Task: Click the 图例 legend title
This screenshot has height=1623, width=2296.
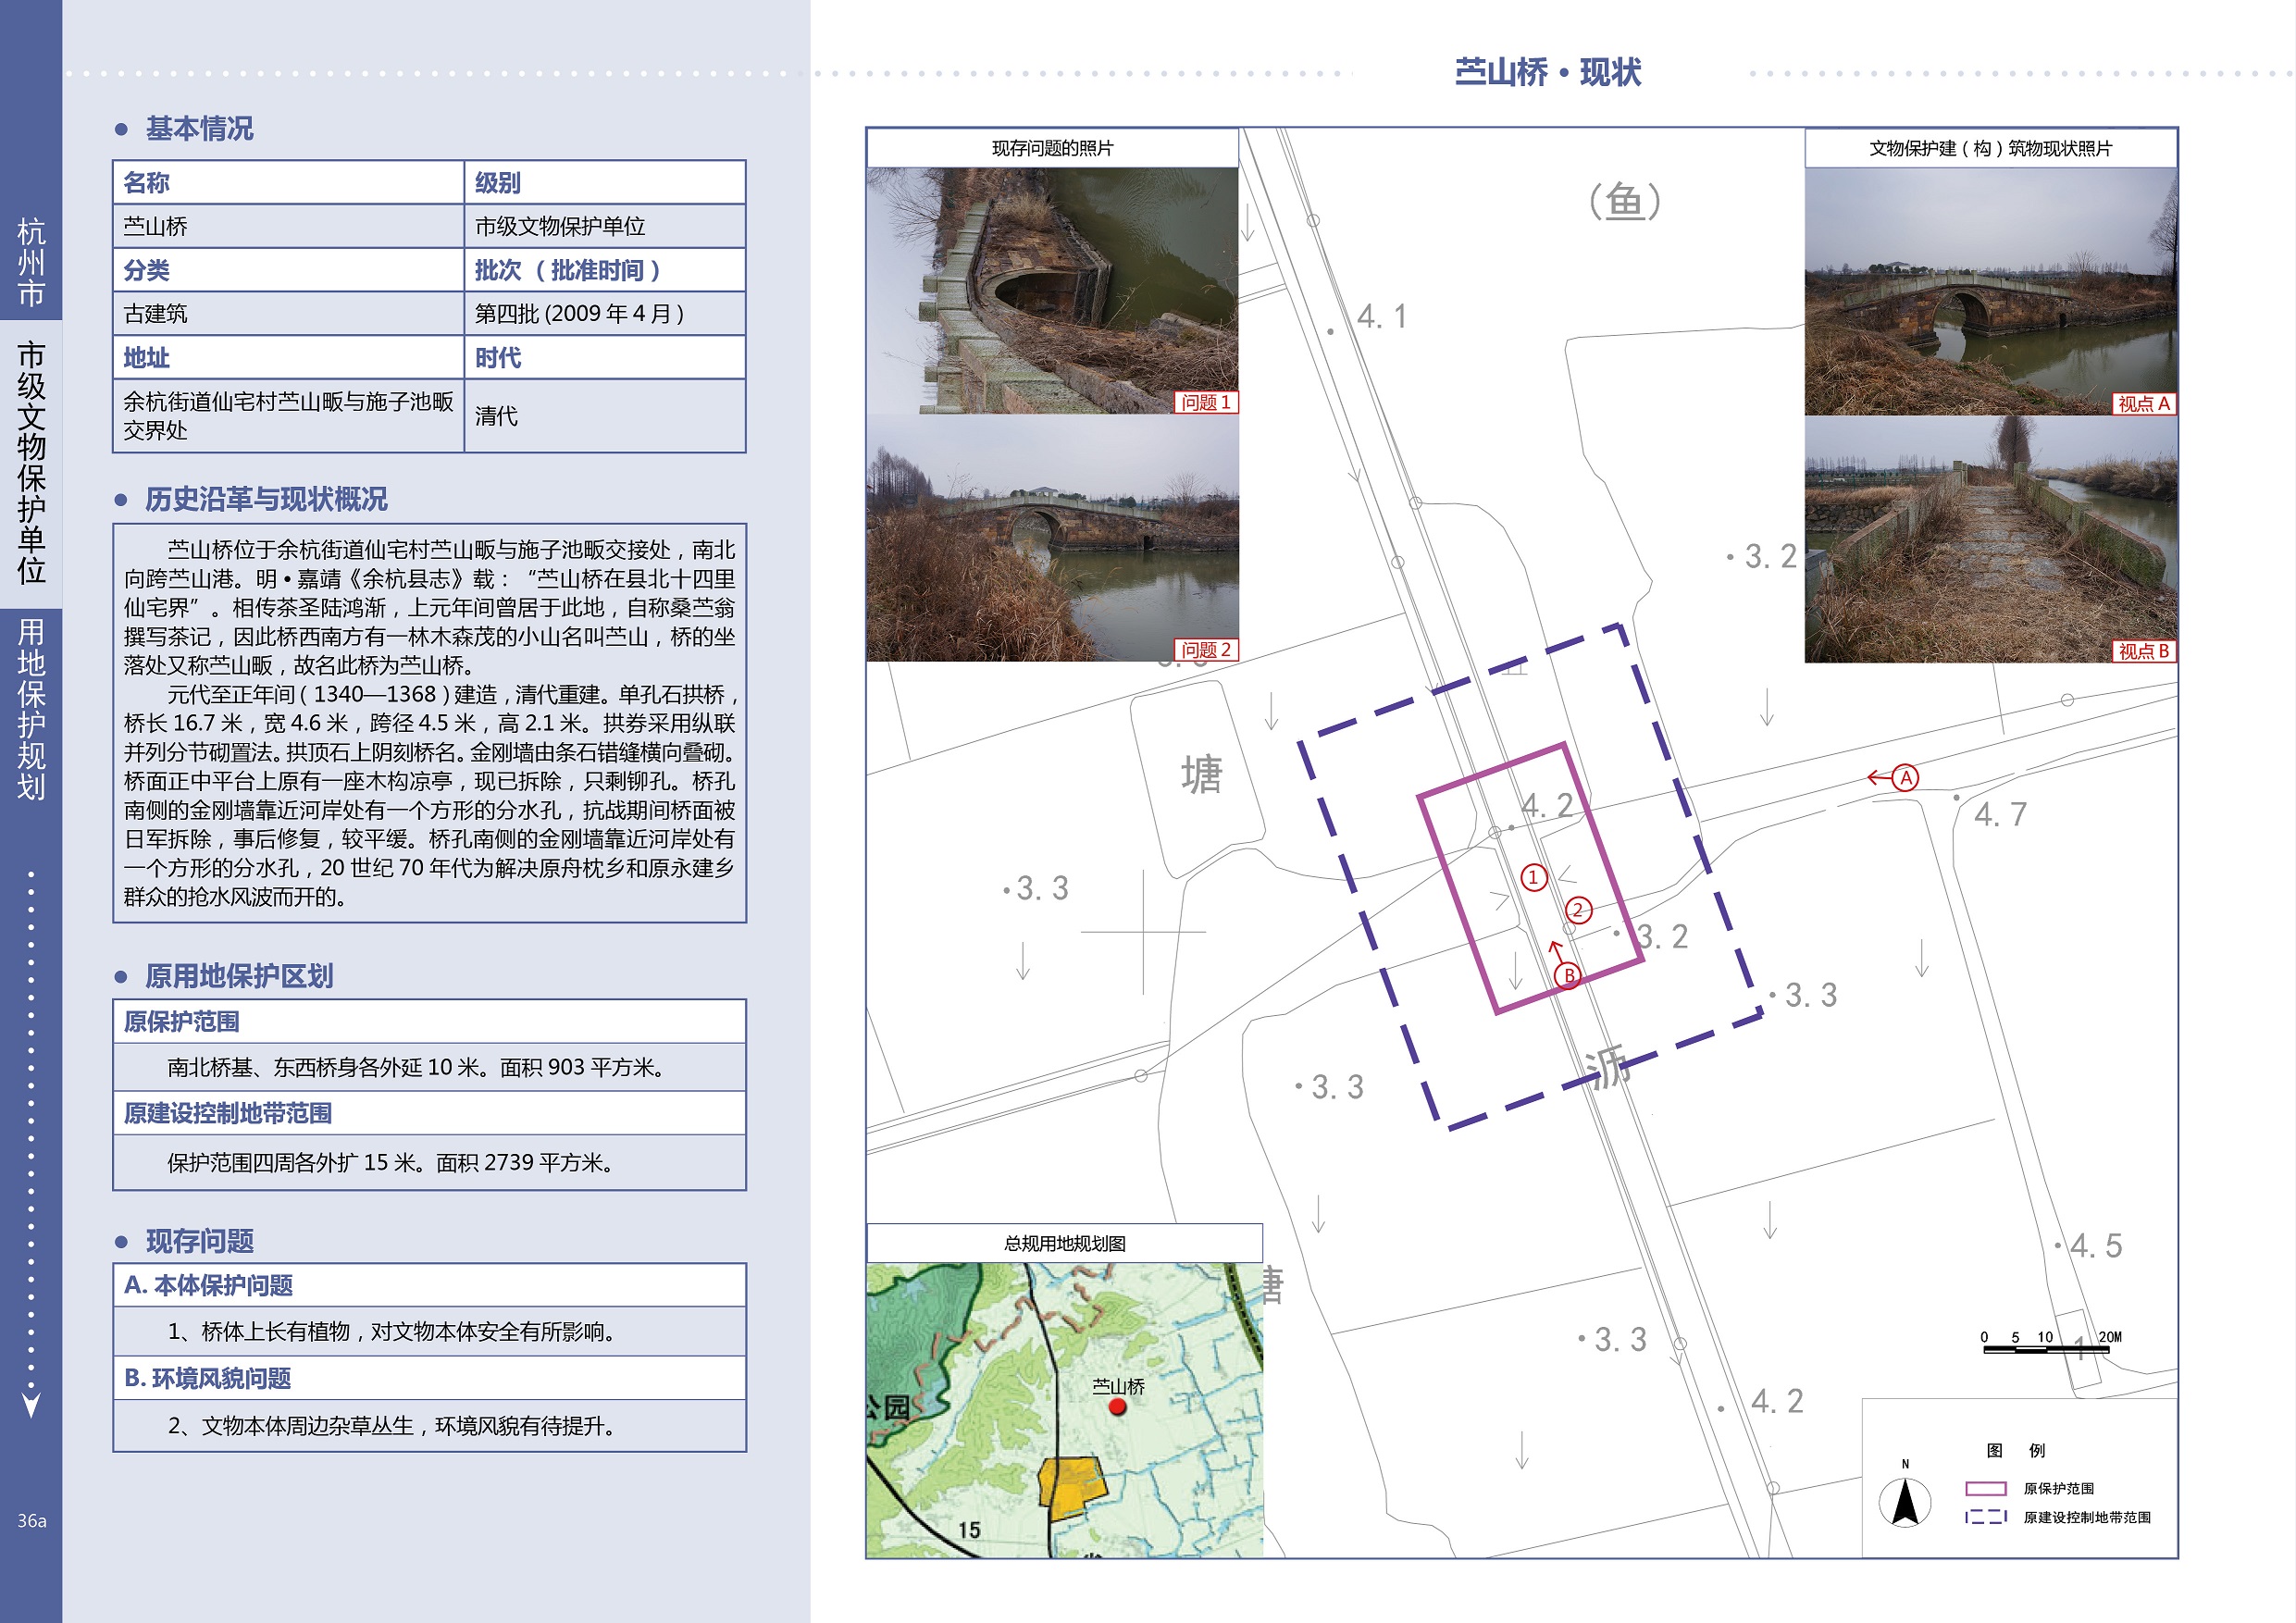Action: click(2016, 1450)
